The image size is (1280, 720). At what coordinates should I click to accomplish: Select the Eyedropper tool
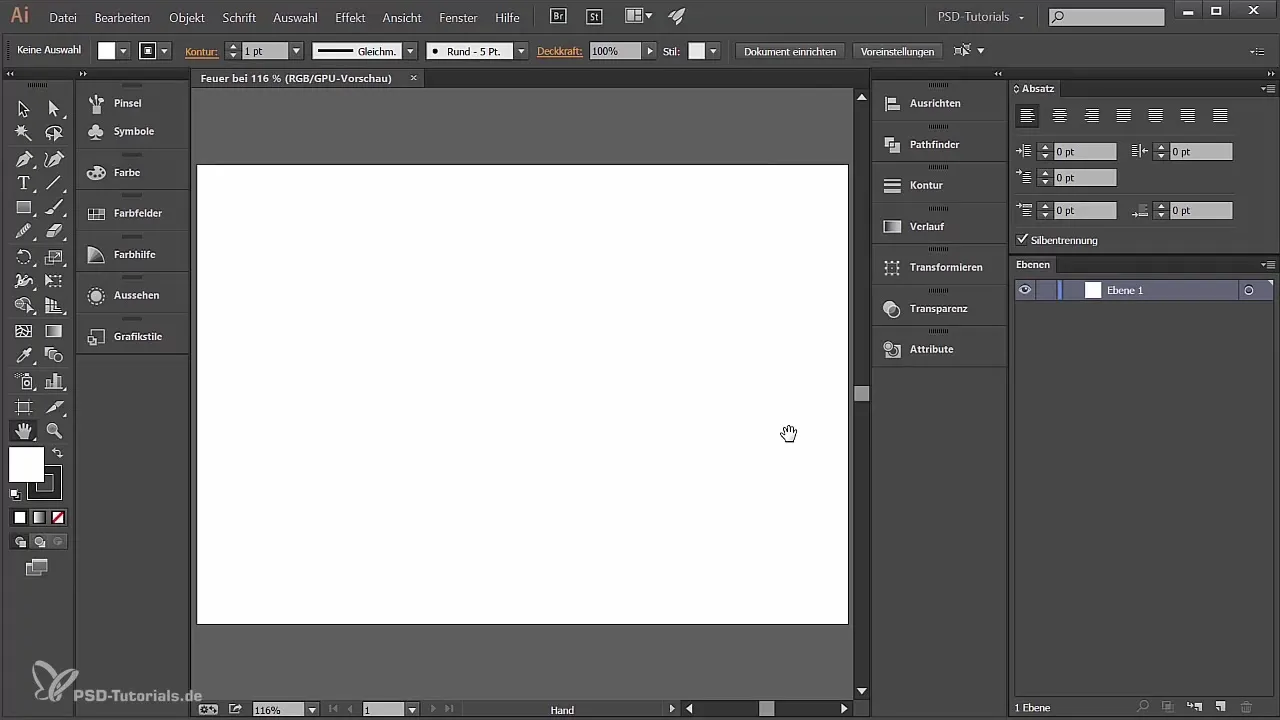click(x=24, y=355)
